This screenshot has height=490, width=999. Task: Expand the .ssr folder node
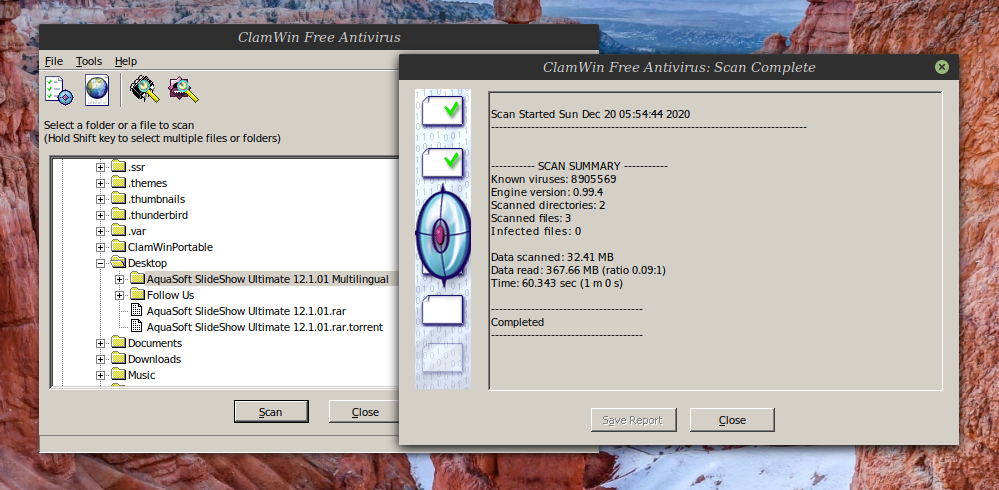pos(101,168)
